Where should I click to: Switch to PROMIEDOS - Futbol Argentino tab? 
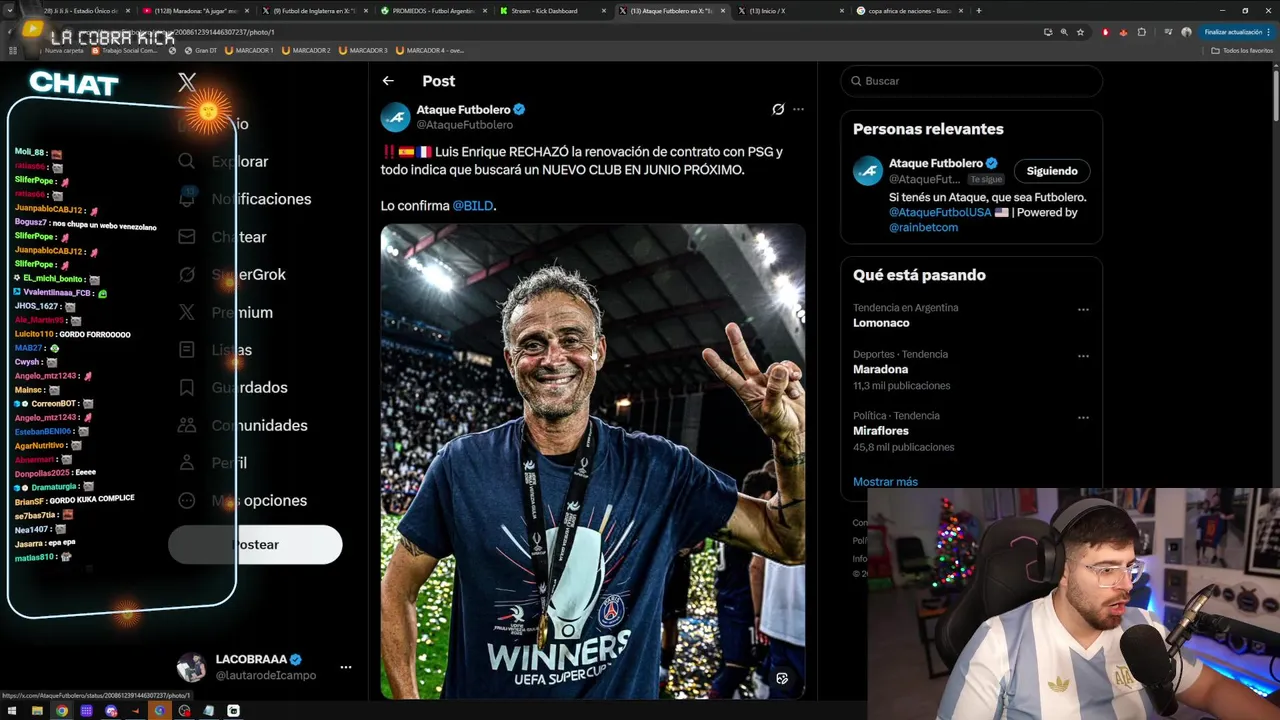432,11
